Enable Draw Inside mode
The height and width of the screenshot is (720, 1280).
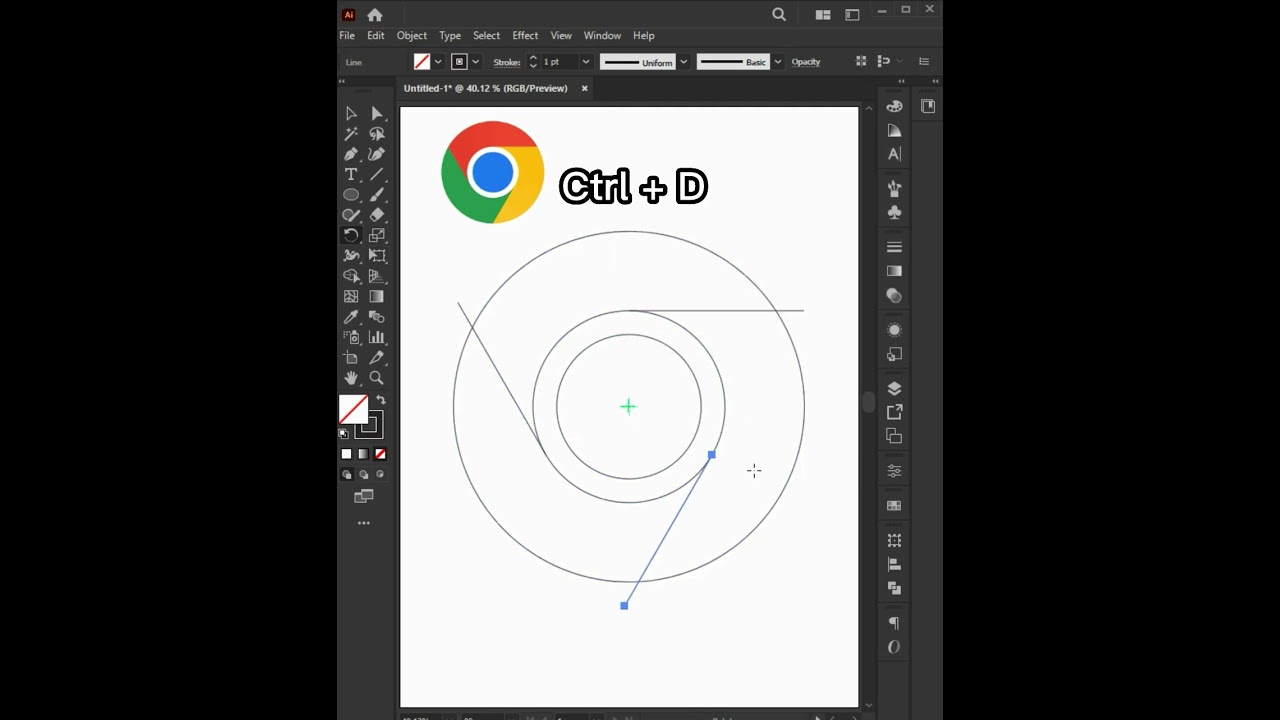(380, 475)
